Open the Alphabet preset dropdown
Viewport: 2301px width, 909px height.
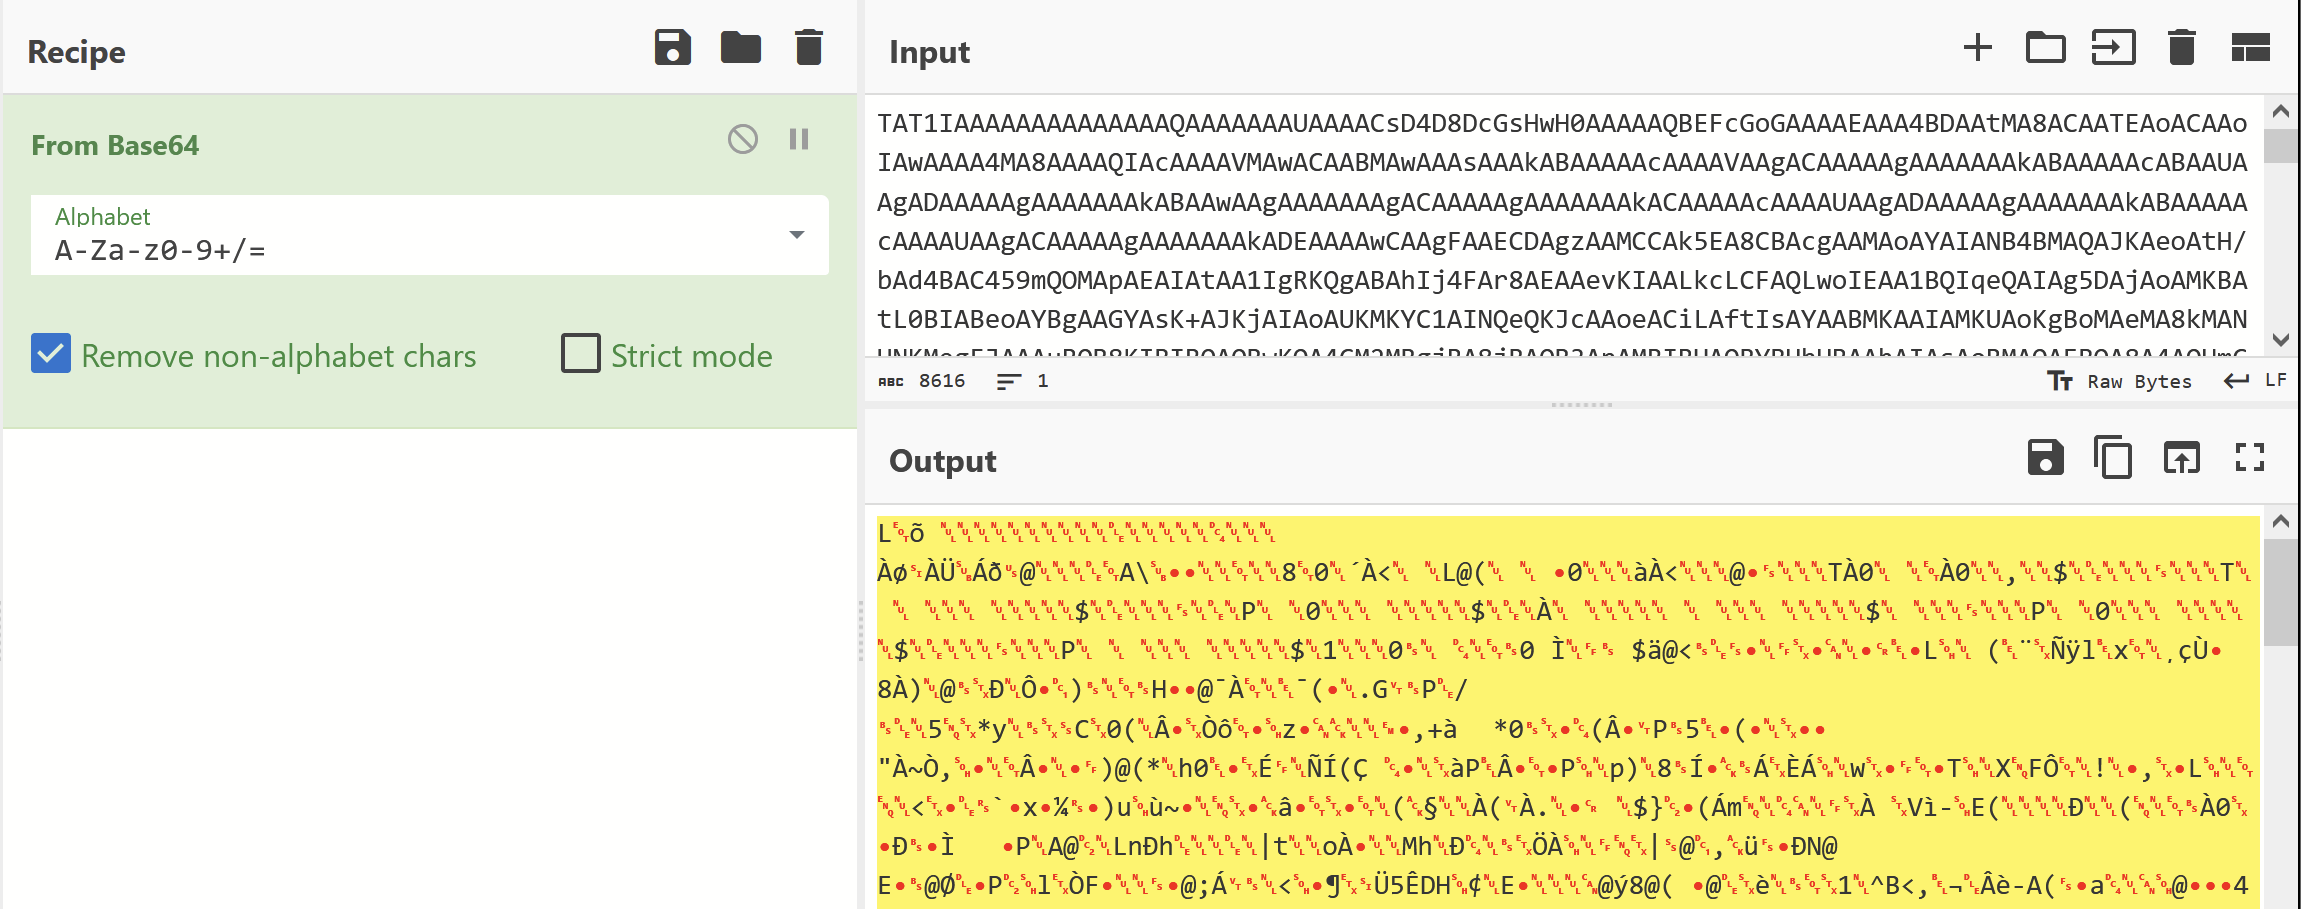tap(795, 235)
